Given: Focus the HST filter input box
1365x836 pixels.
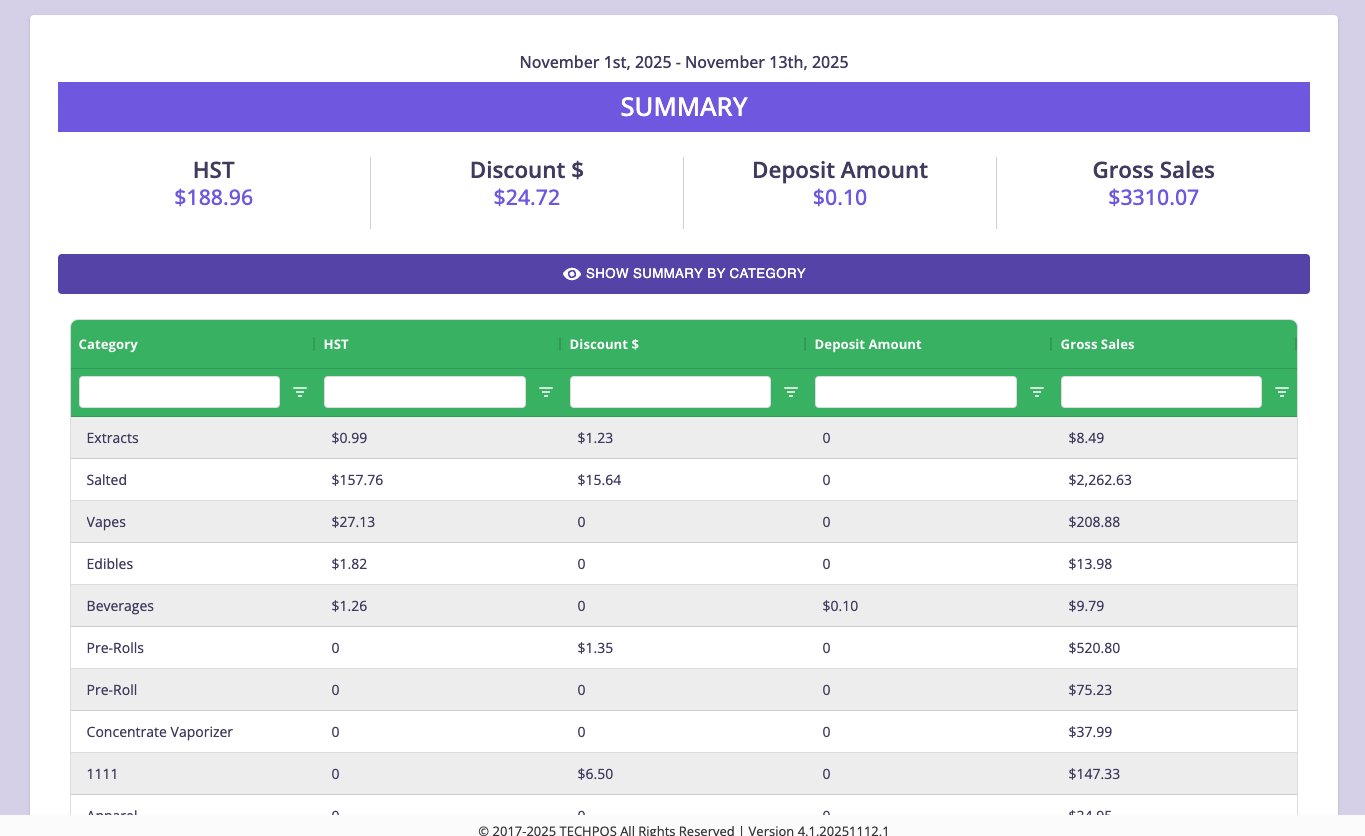Looking at the screenshot, I should (x=424, y=392).
